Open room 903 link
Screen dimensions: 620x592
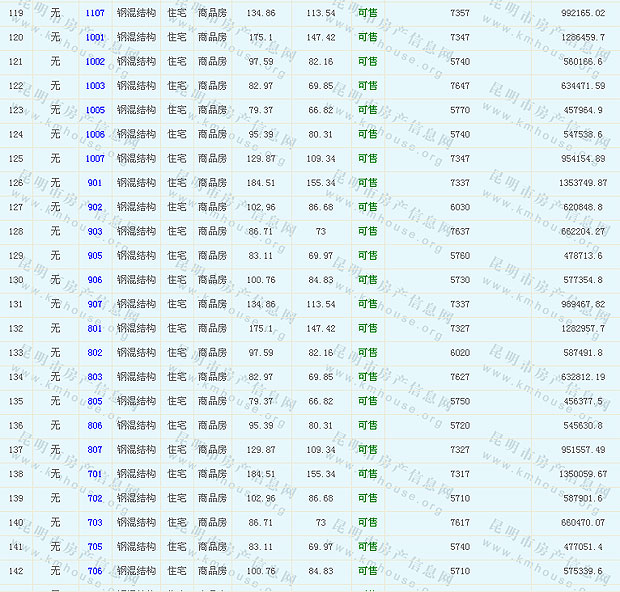point(95,231)
